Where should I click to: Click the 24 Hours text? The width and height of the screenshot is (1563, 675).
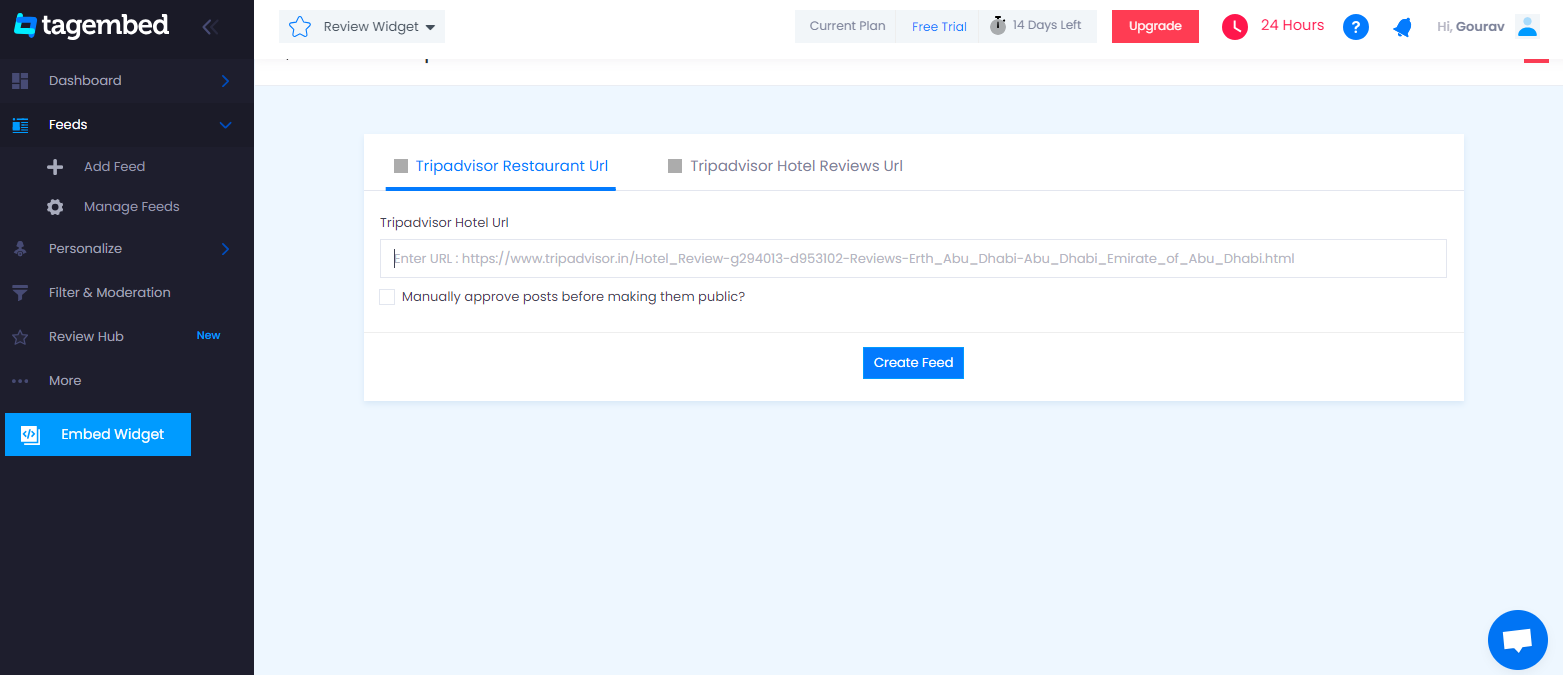point(1292,26)
